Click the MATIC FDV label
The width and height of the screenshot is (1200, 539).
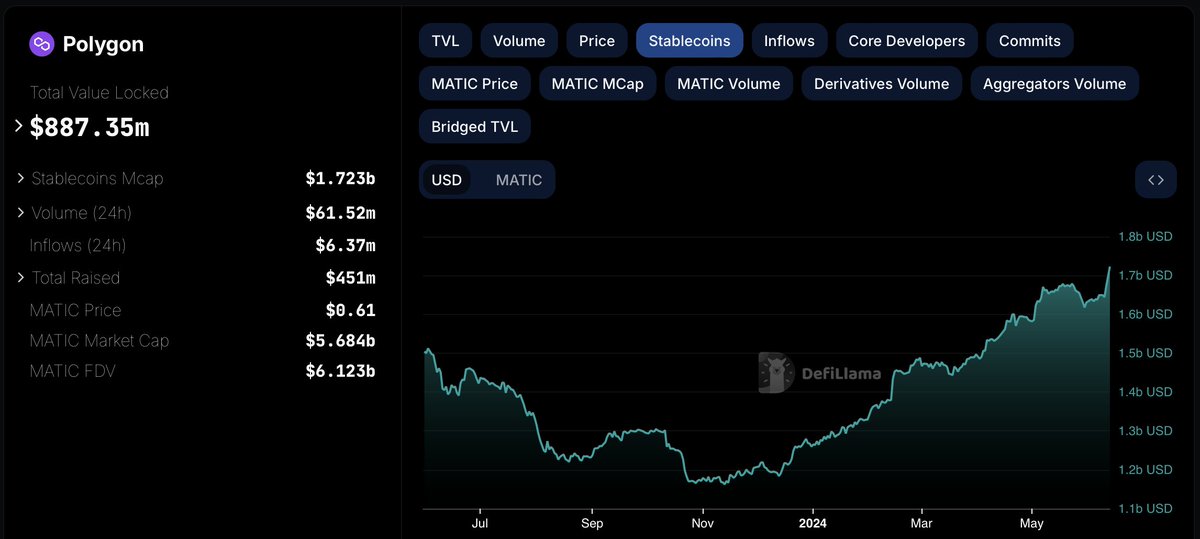click(73, 371)
